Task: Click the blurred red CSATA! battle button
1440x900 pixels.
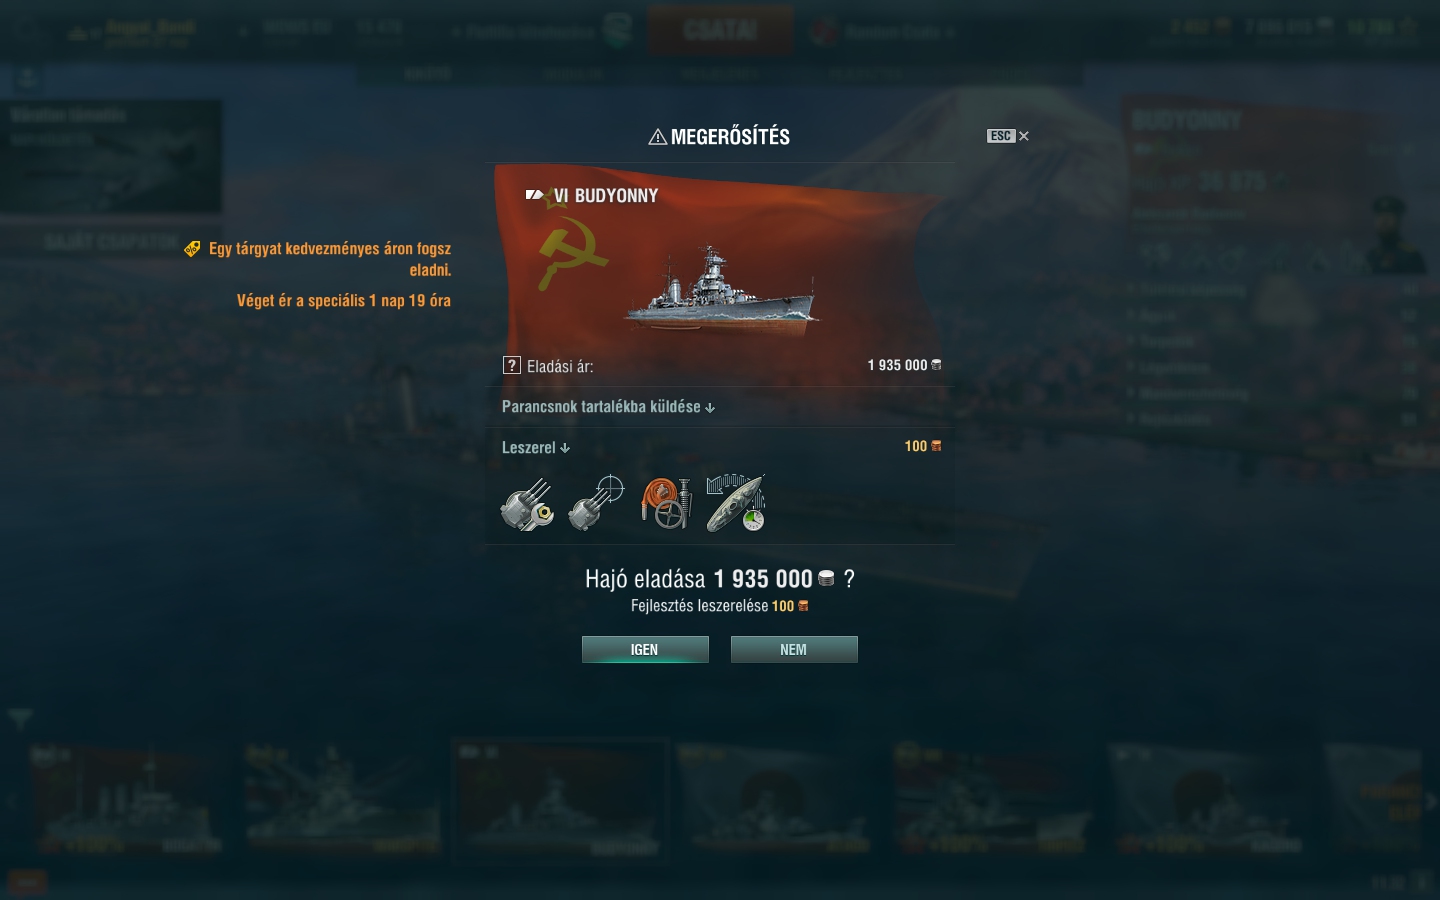Action: click(720, 30)
